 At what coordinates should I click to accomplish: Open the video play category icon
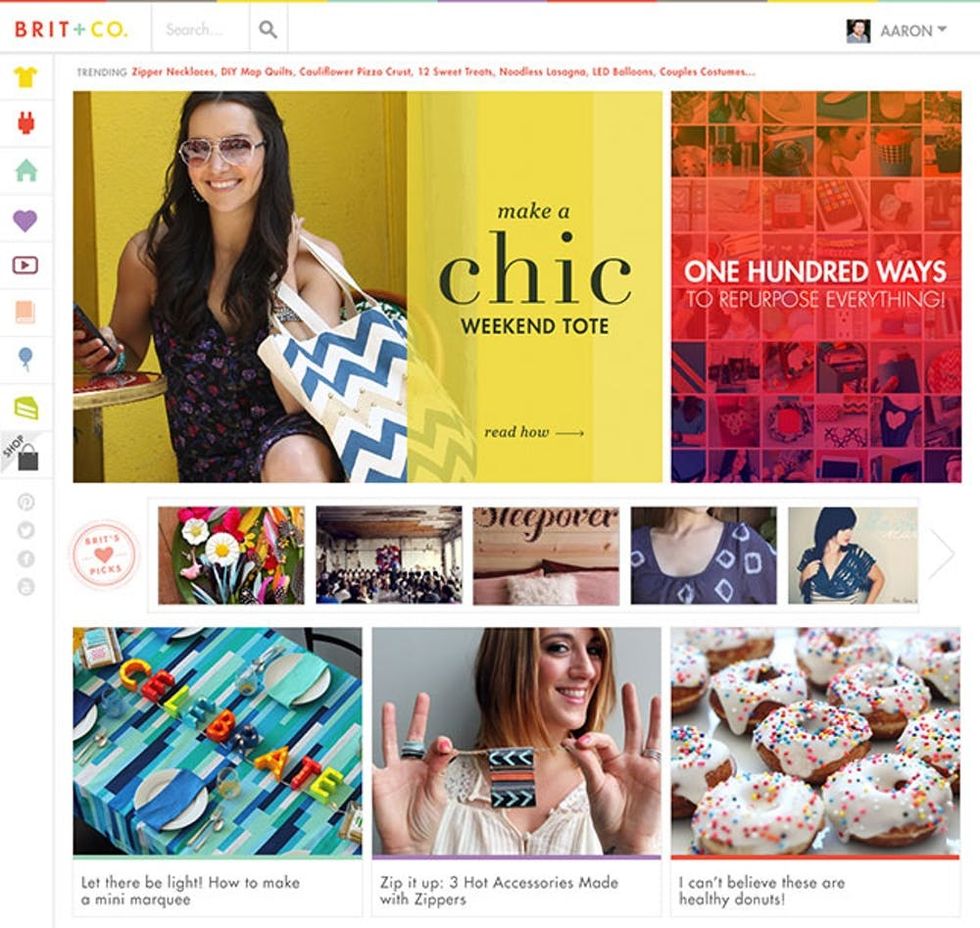[x=25, y=266]
